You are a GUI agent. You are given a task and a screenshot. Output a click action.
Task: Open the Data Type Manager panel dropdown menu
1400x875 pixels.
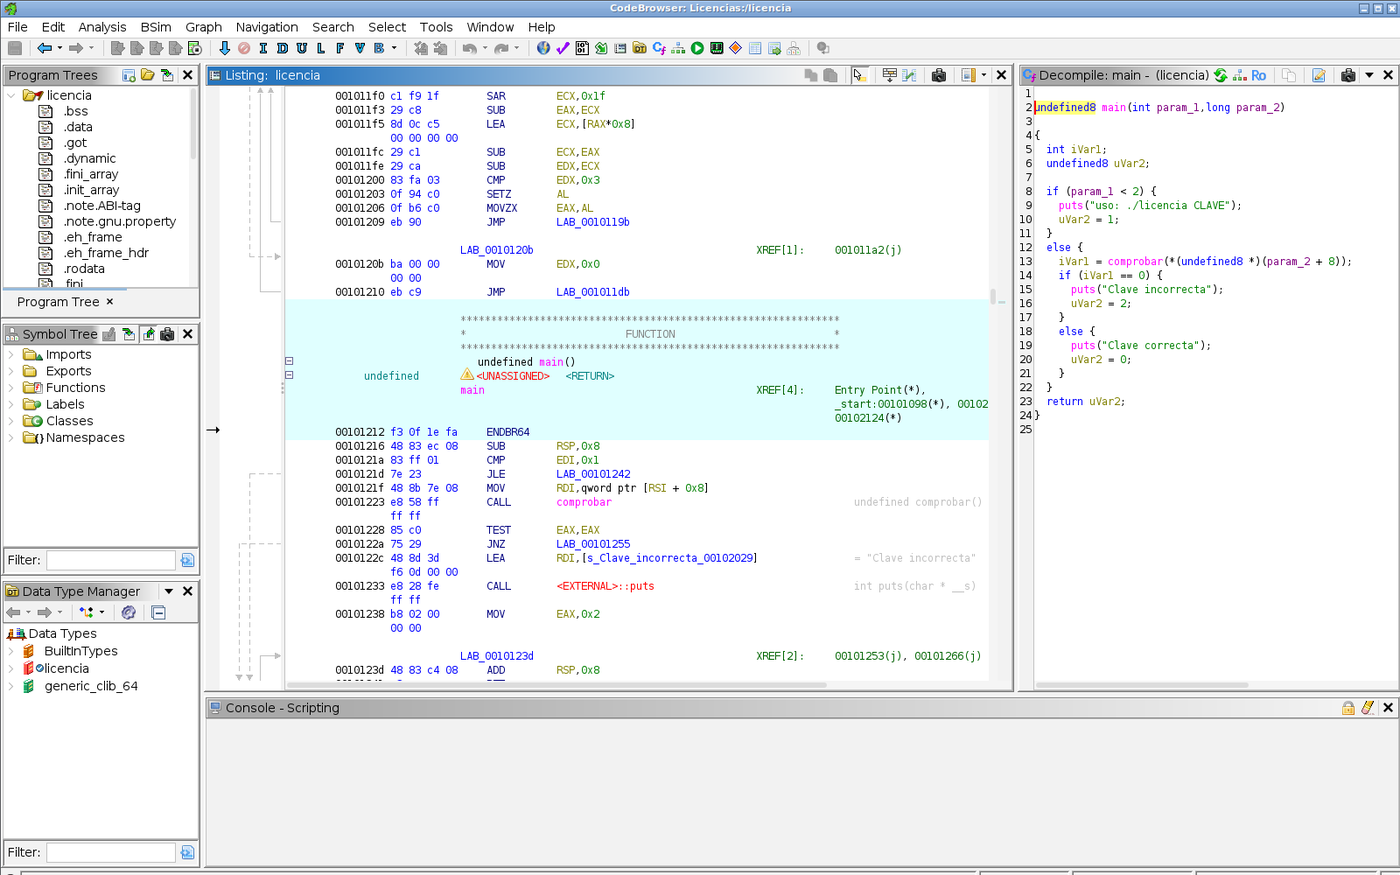tap(169, 591)
